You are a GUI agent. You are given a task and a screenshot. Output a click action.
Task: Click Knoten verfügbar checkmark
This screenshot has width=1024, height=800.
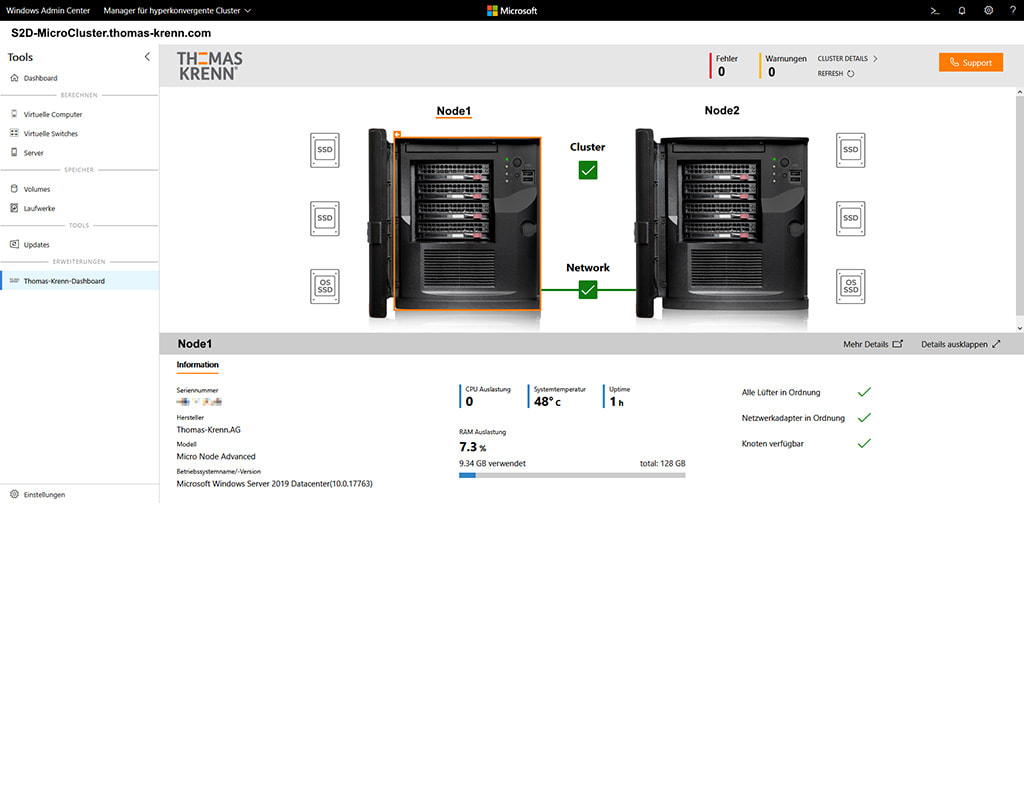[x=864, y=443]
